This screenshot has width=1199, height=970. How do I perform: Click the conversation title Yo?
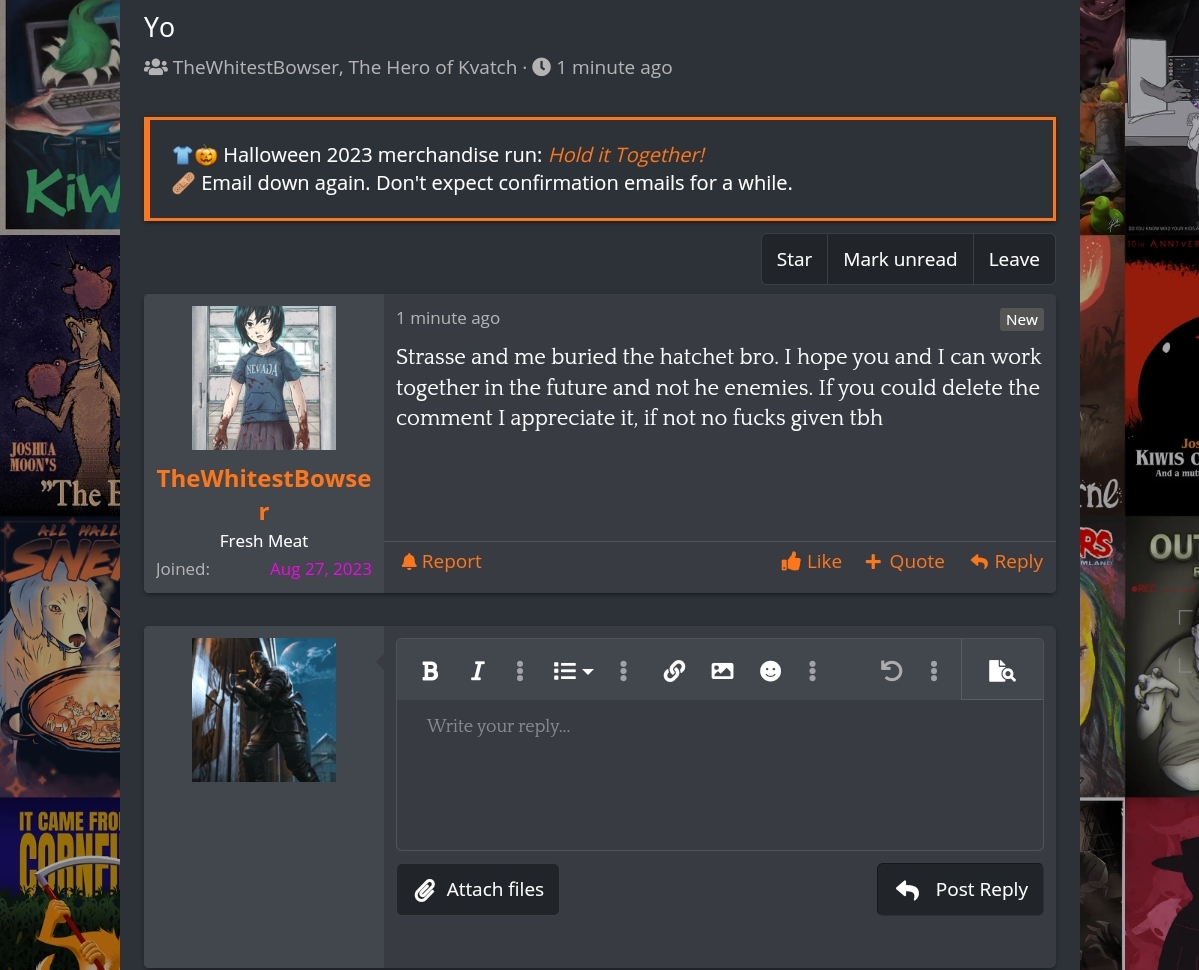[159, 28]
